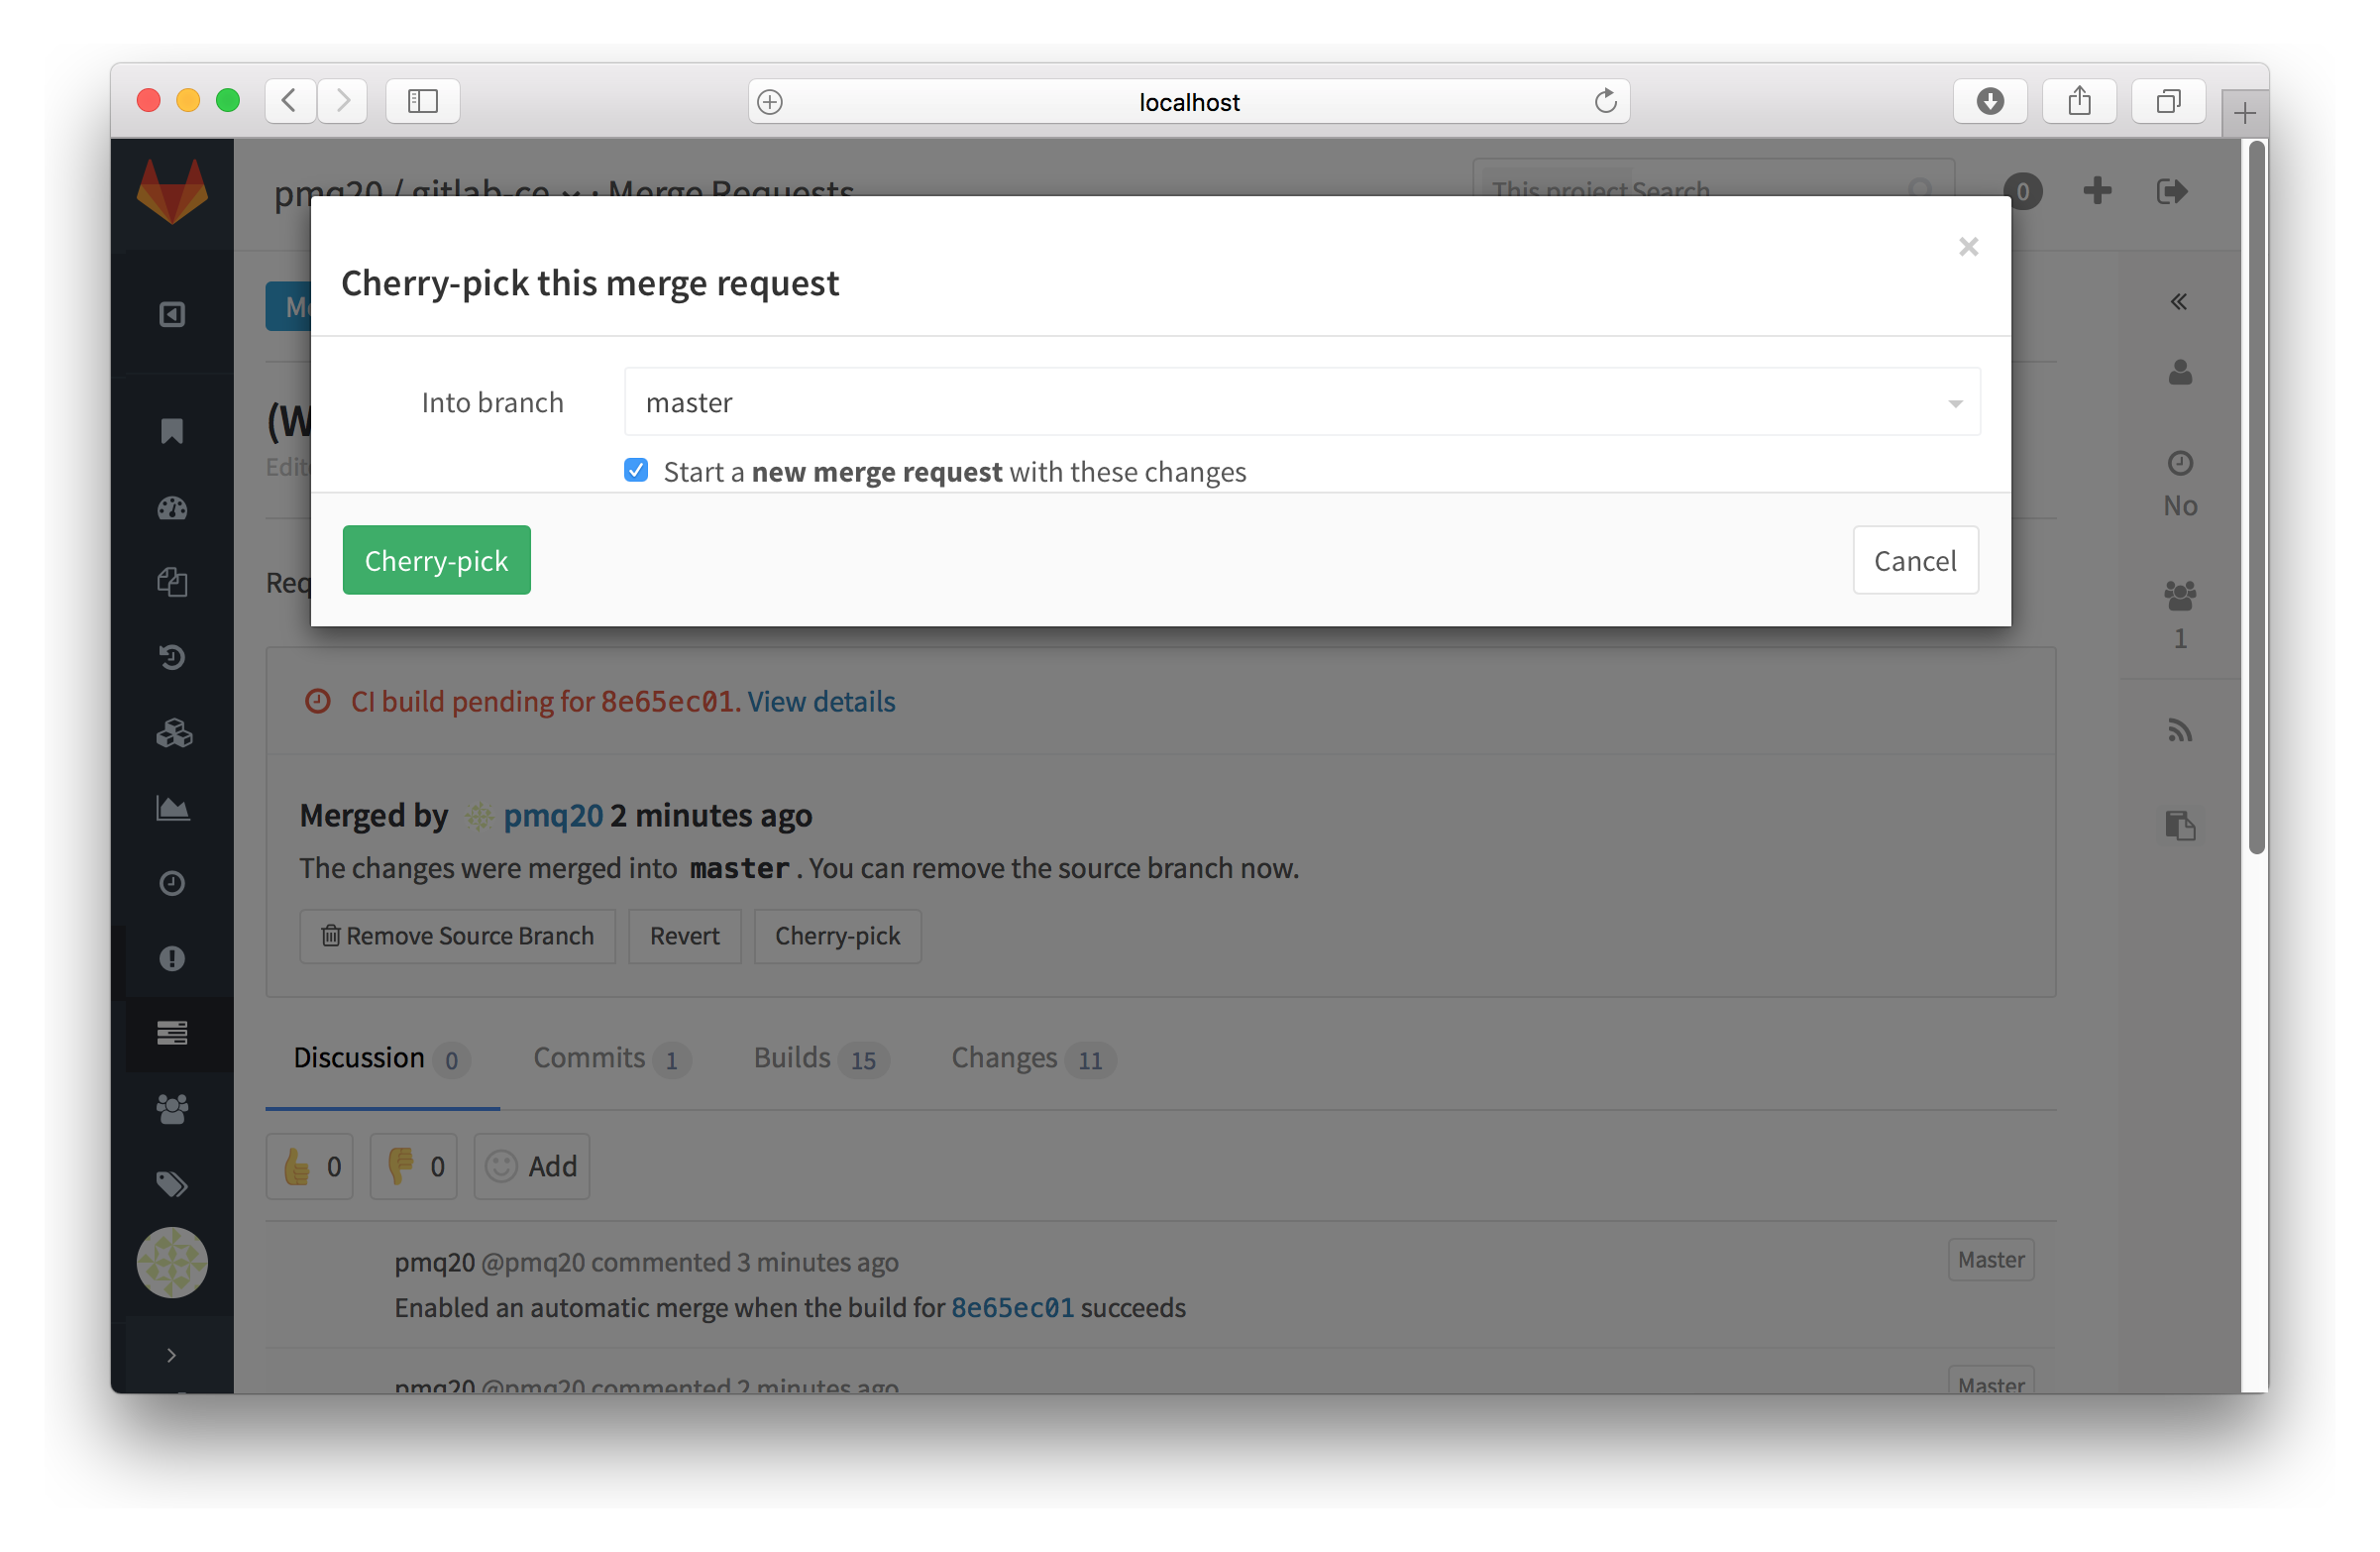
Task: Switch to the Changes tab
Action: tap(1003, 1058)
